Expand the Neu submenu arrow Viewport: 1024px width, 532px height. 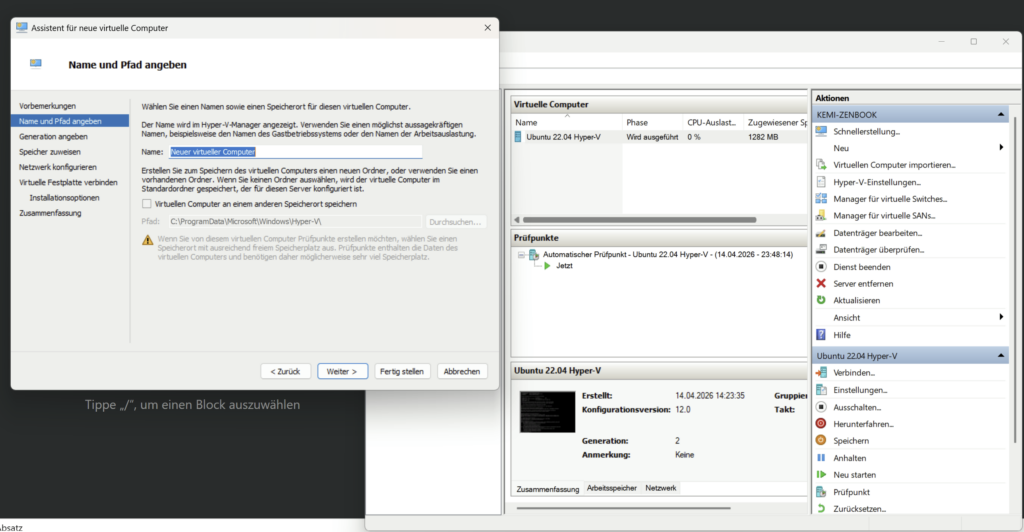1001,148
